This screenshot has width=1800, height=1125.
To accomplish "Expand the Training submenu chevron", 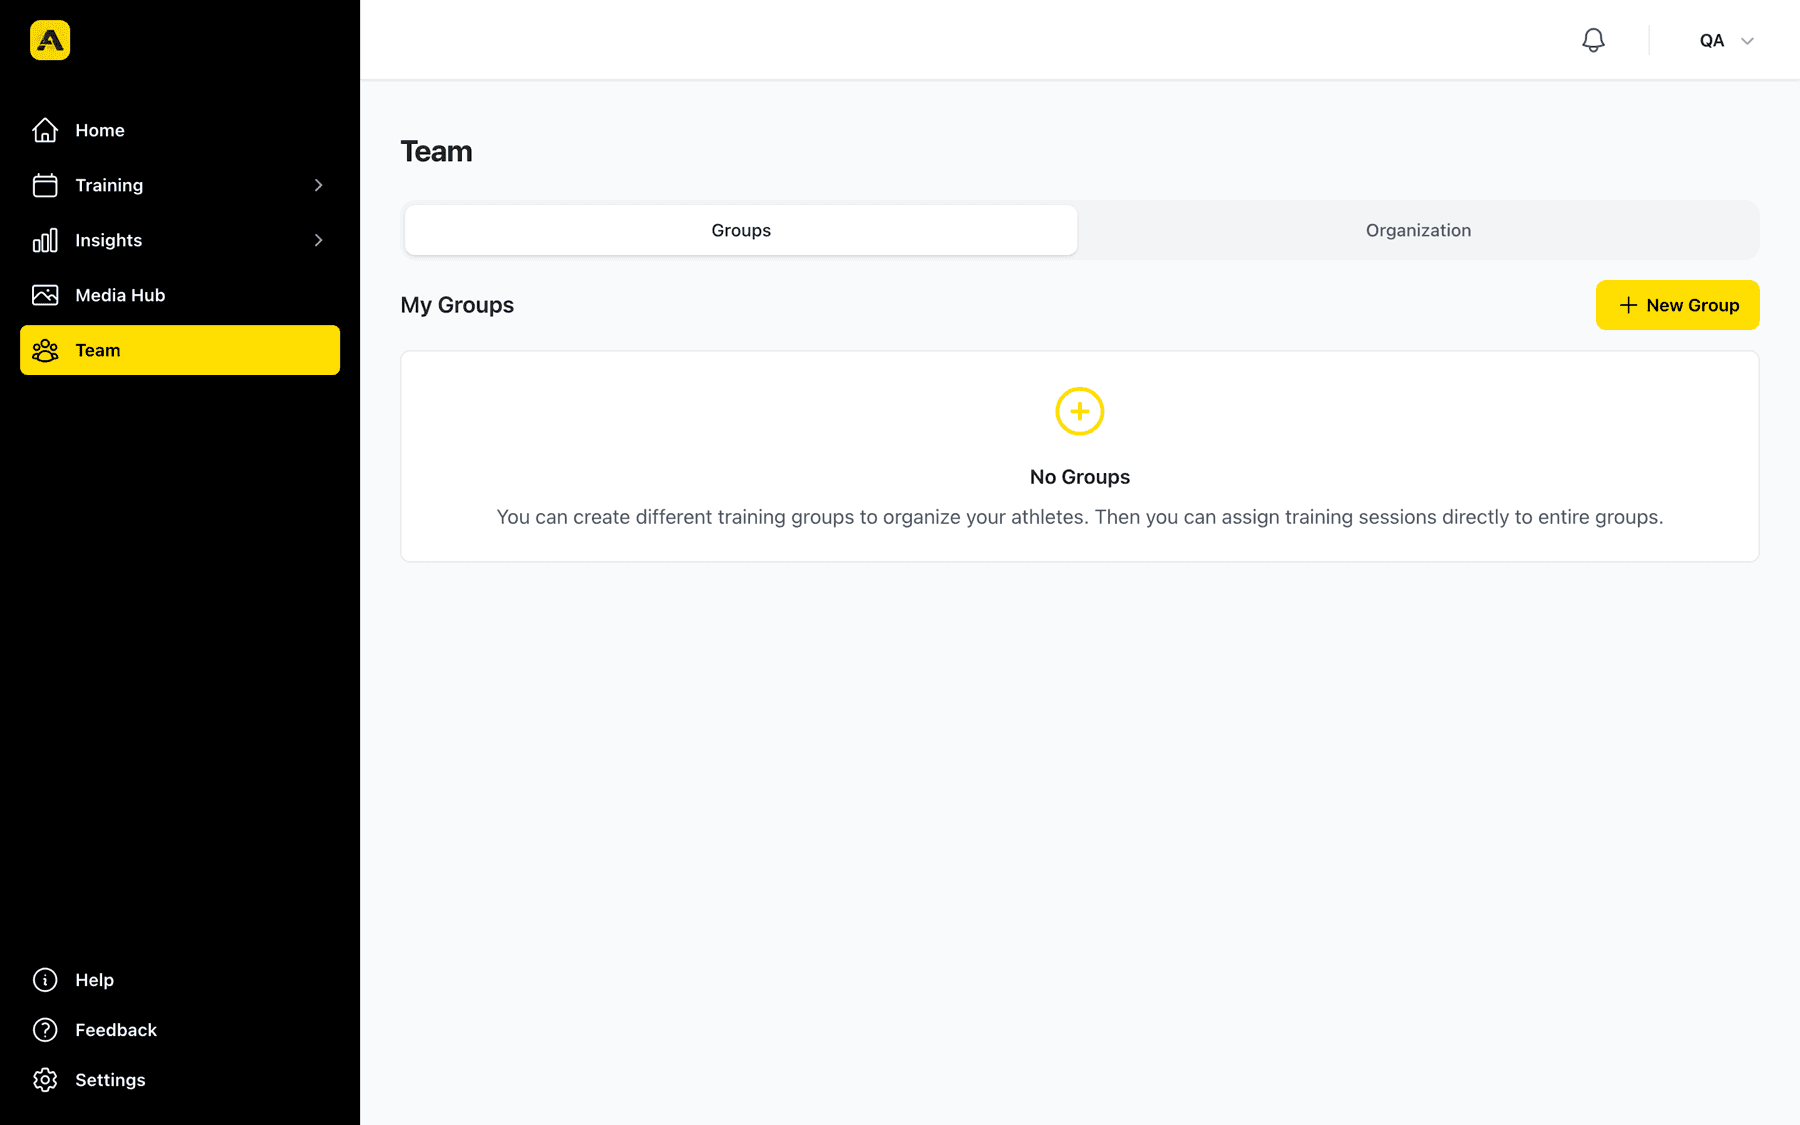I will [318, 185].
